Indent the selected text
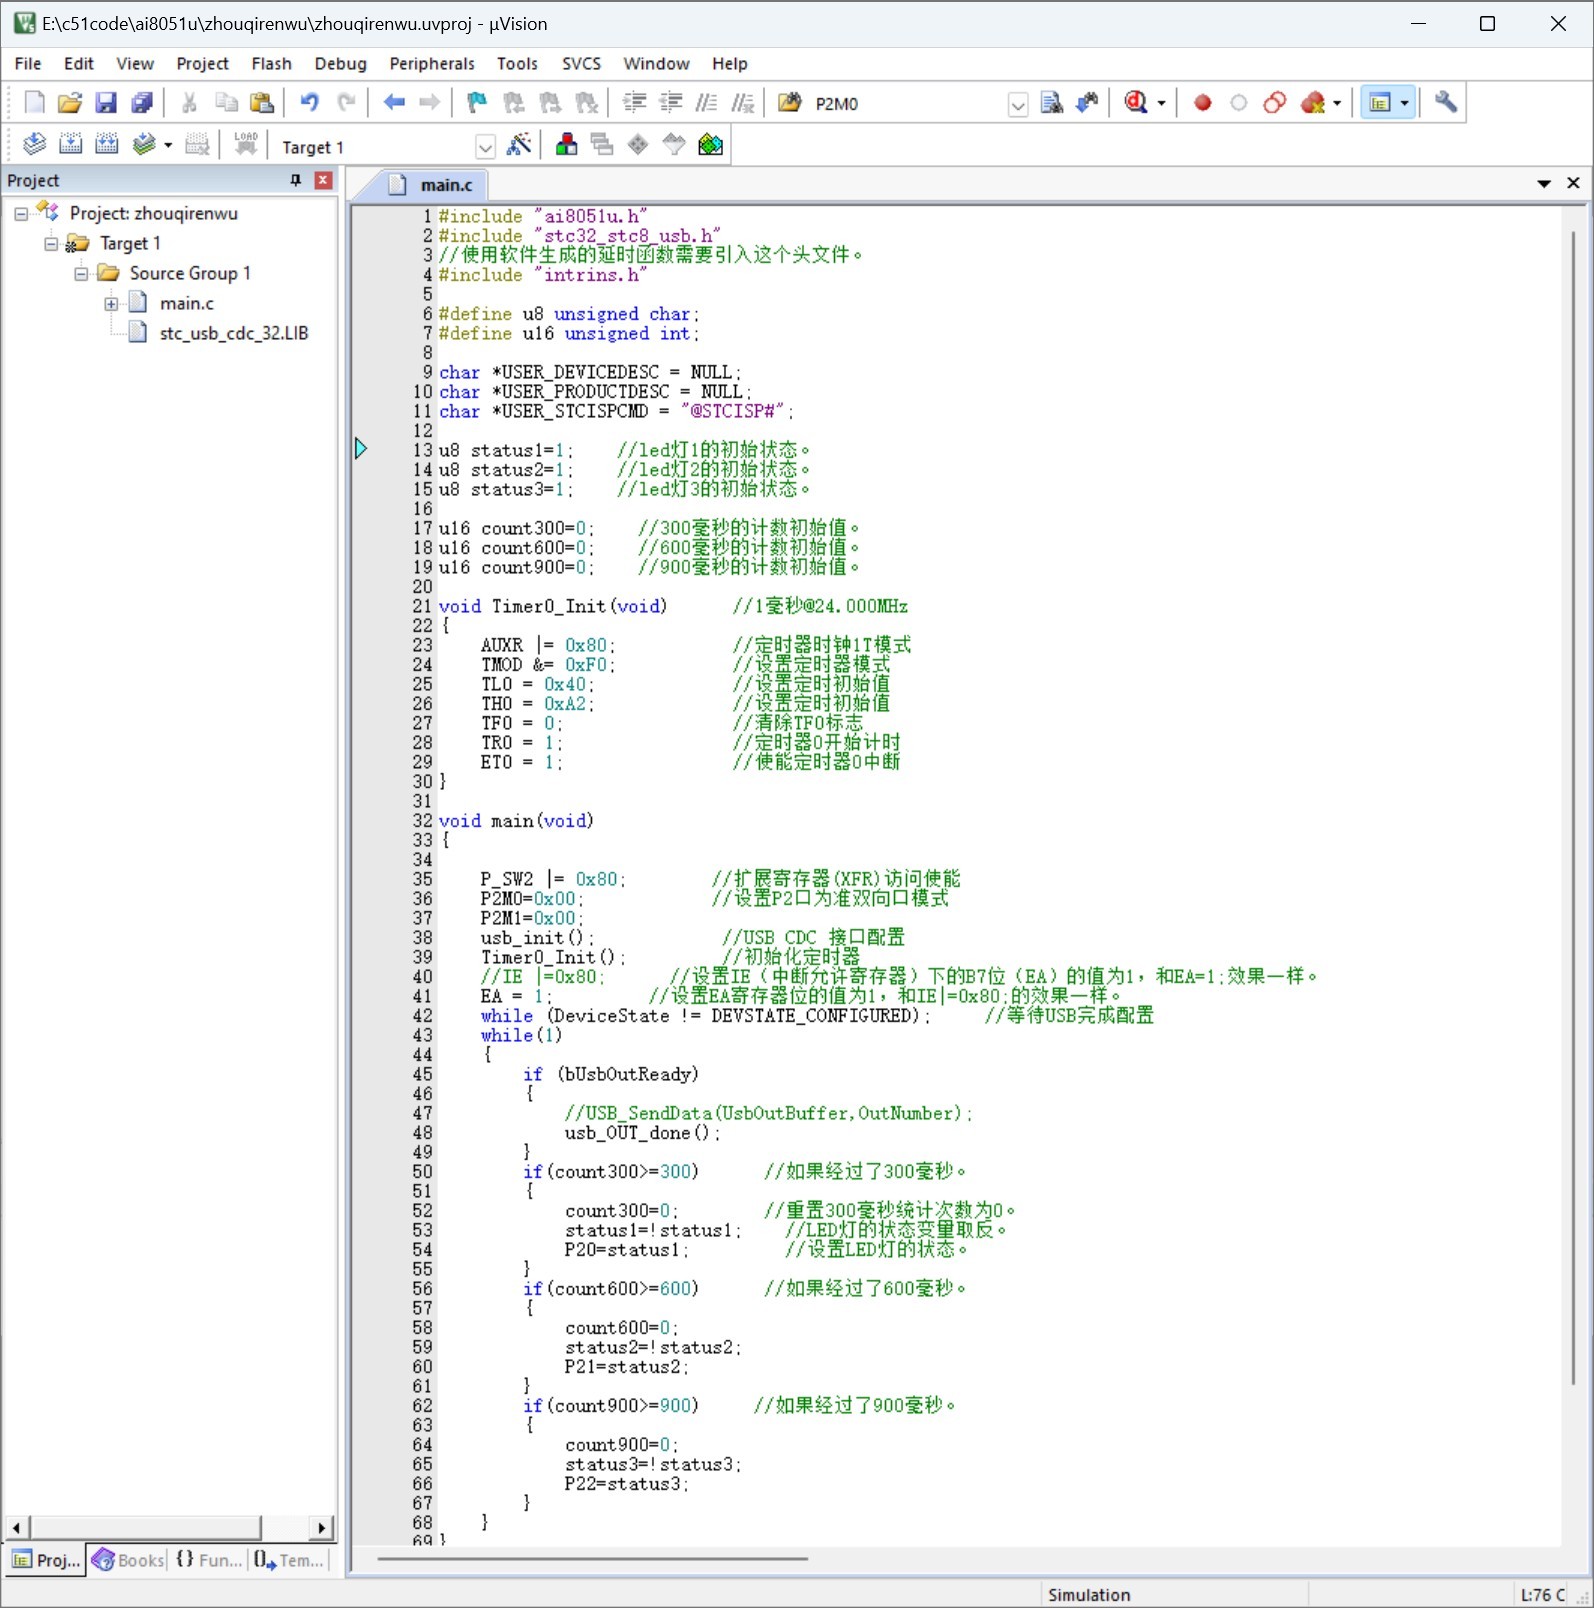Image resolution: width=1594 pixels, height=1608 pixels. (634, 102)
